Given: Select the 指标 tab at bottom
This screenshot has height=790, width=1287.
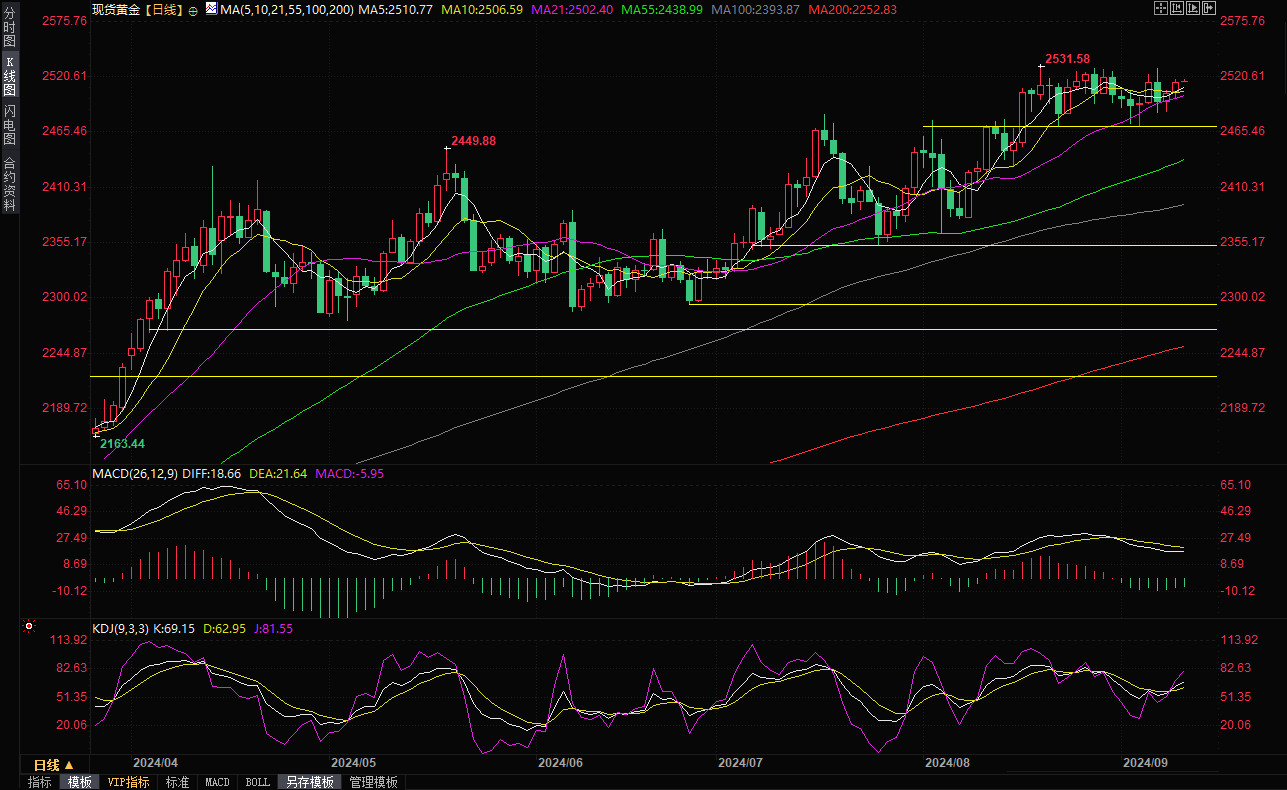Looking at the screenshot, I should (x=39, y=782).
